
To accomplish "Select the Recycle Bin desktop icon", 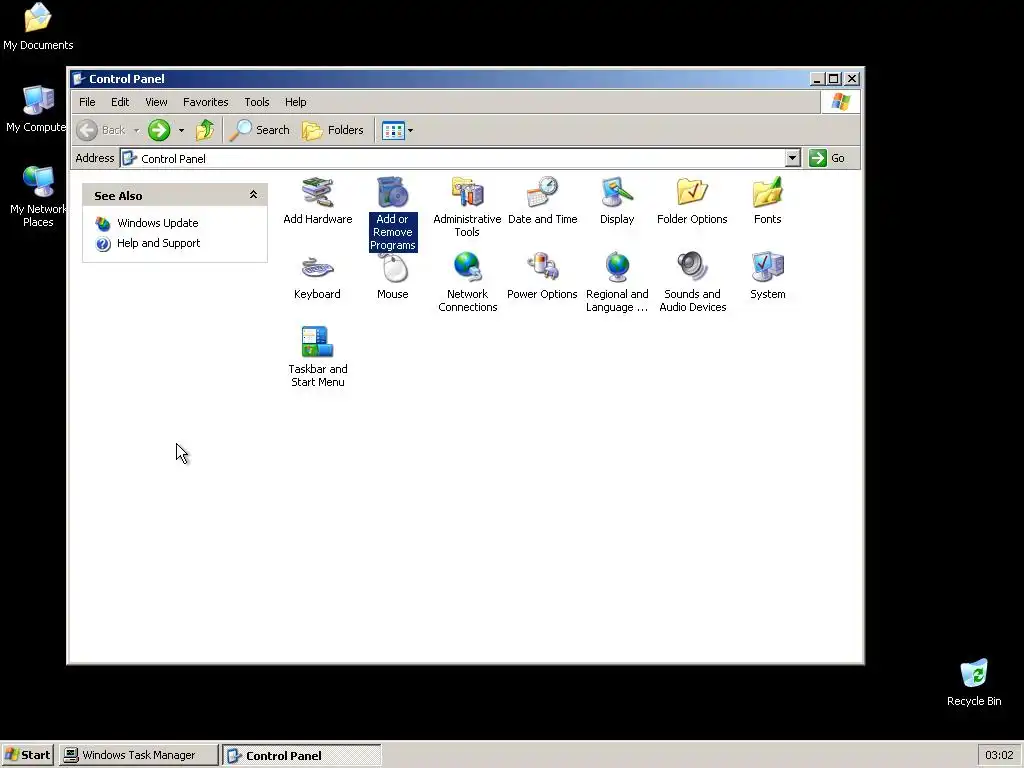I will pos(974,682).
